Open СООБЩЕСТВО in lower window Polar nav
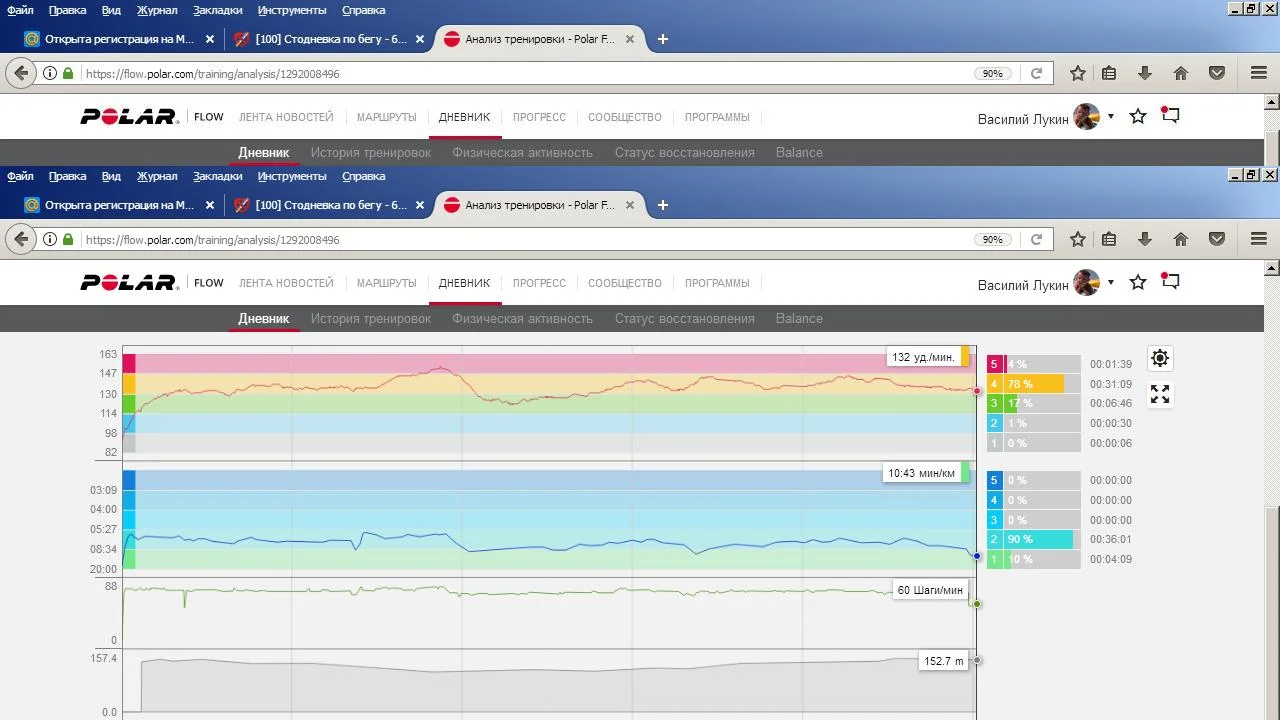The width and height of the screenshot is (1280, 720). (625, 283)
